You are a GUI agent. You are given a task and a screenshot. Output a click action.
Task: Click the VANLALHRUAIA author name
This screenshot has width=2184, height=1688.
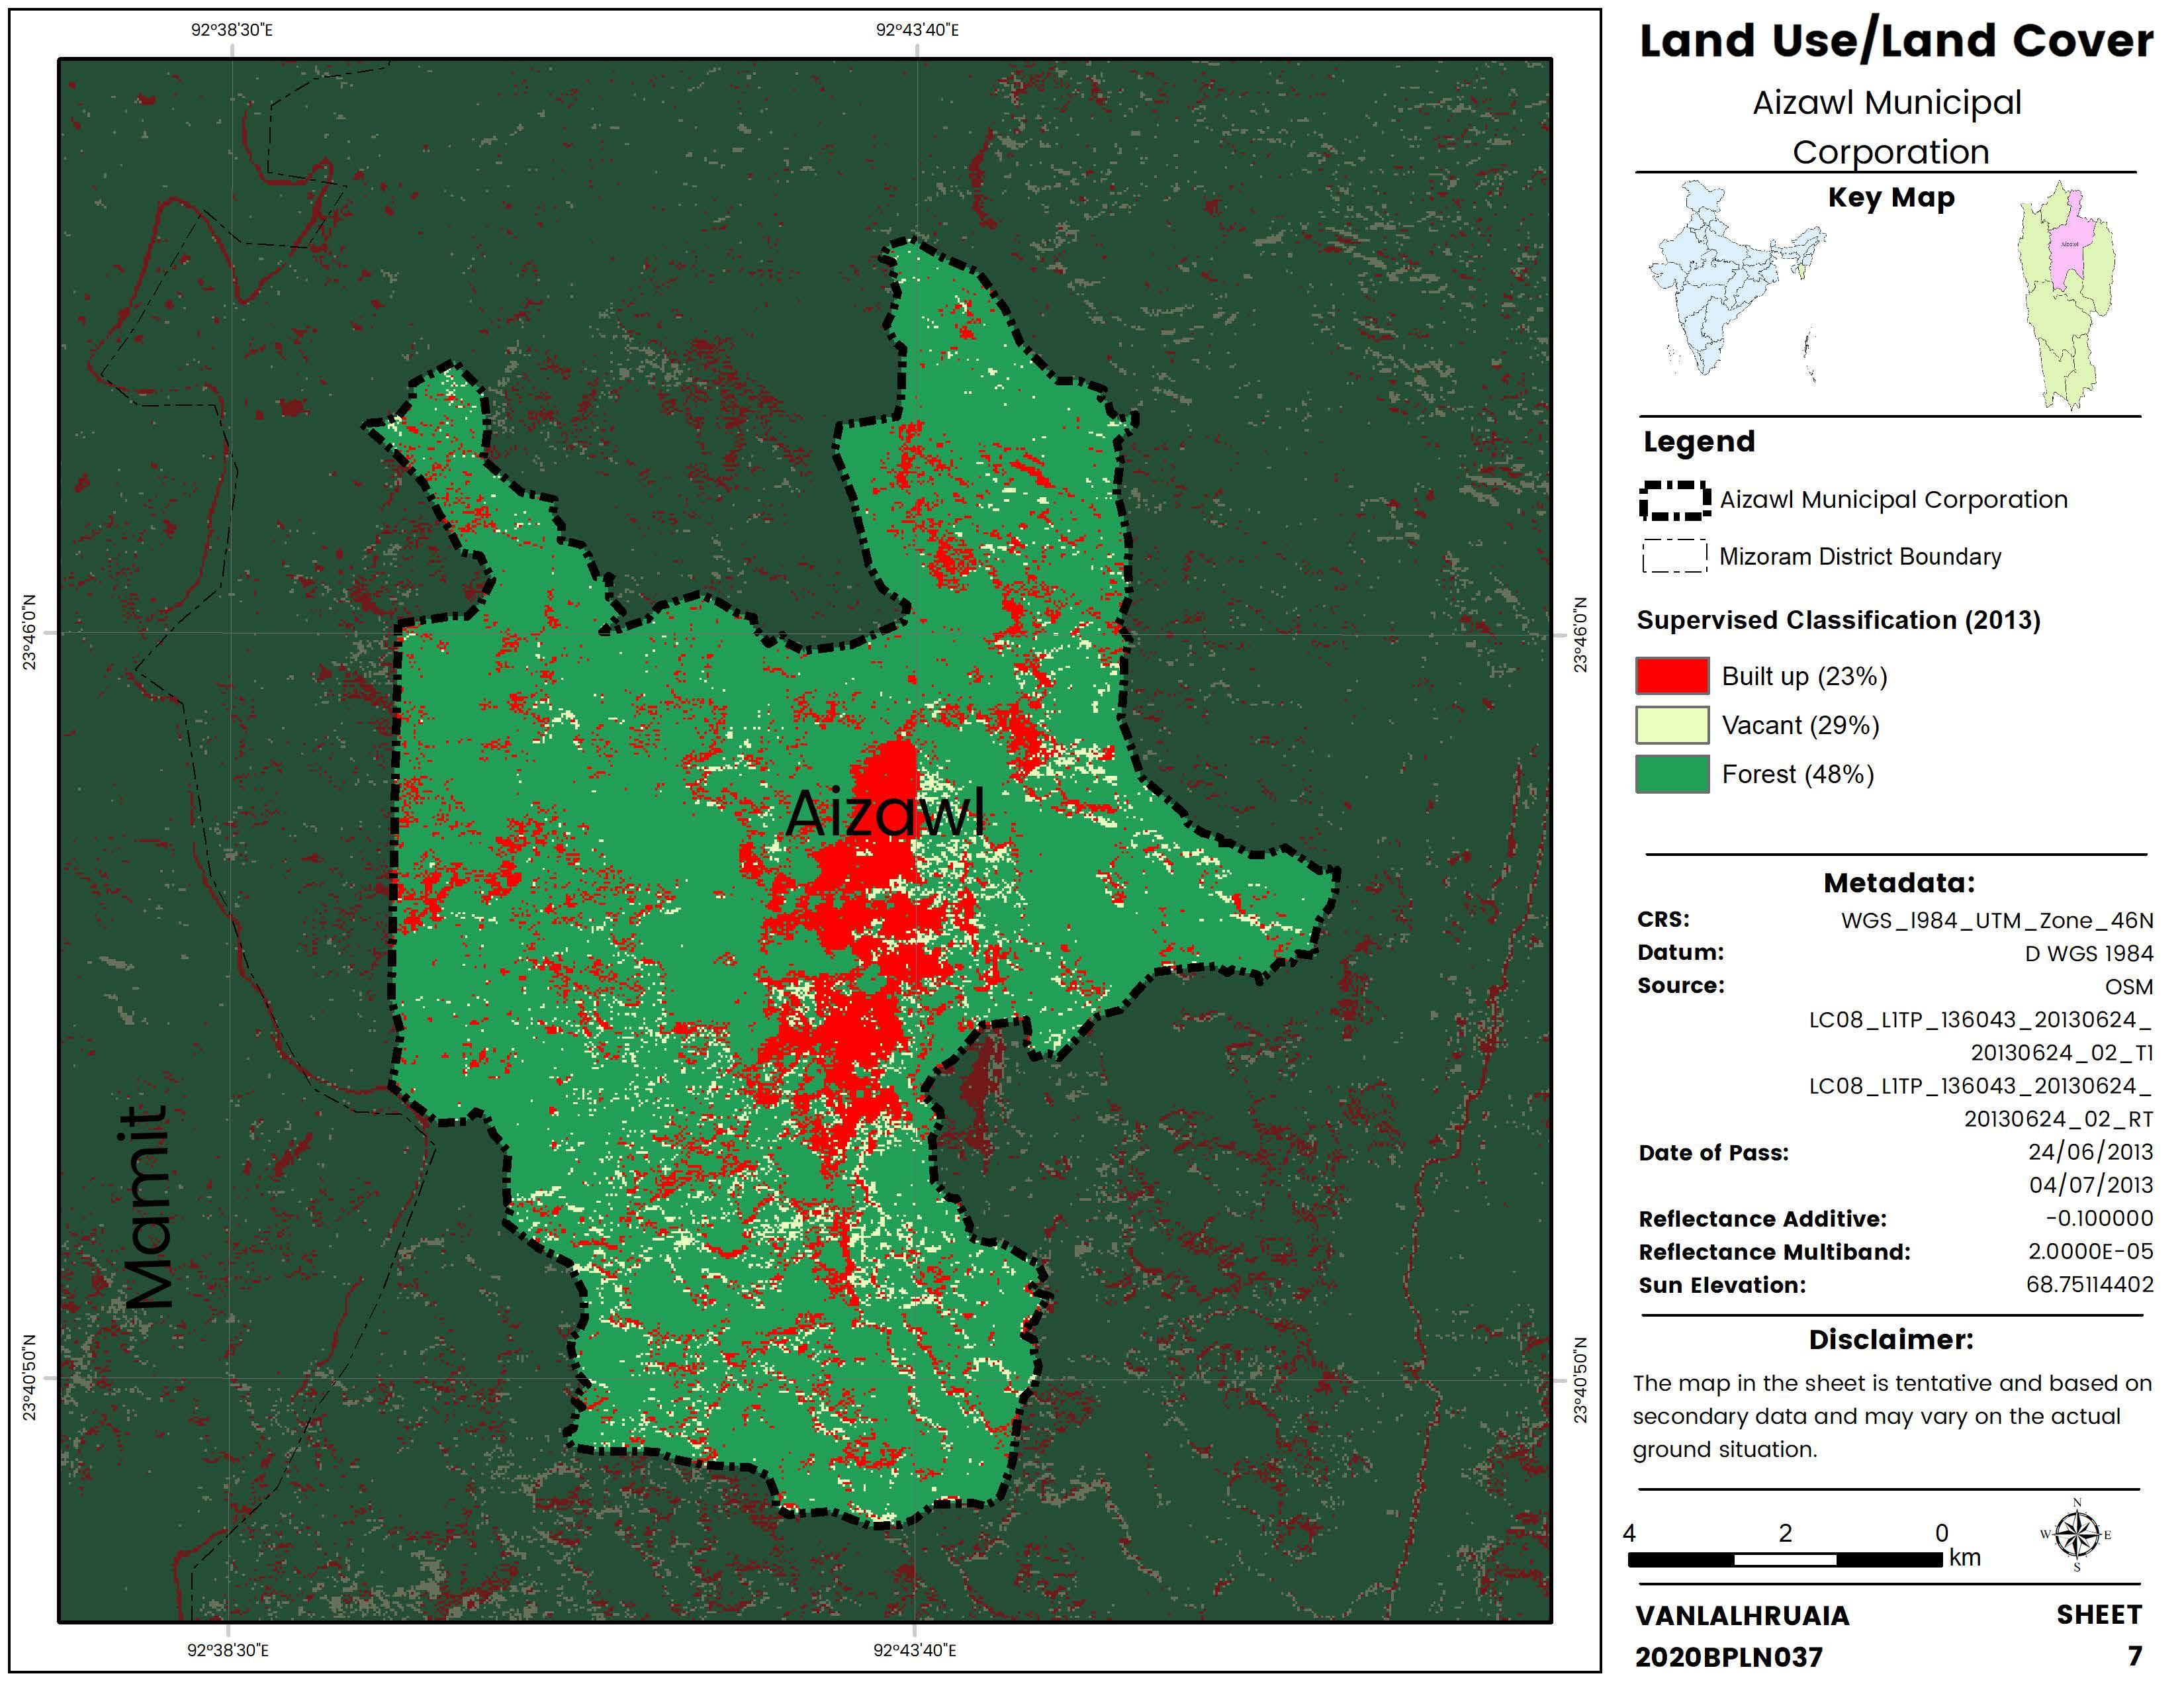(x=1742, y=1616)
